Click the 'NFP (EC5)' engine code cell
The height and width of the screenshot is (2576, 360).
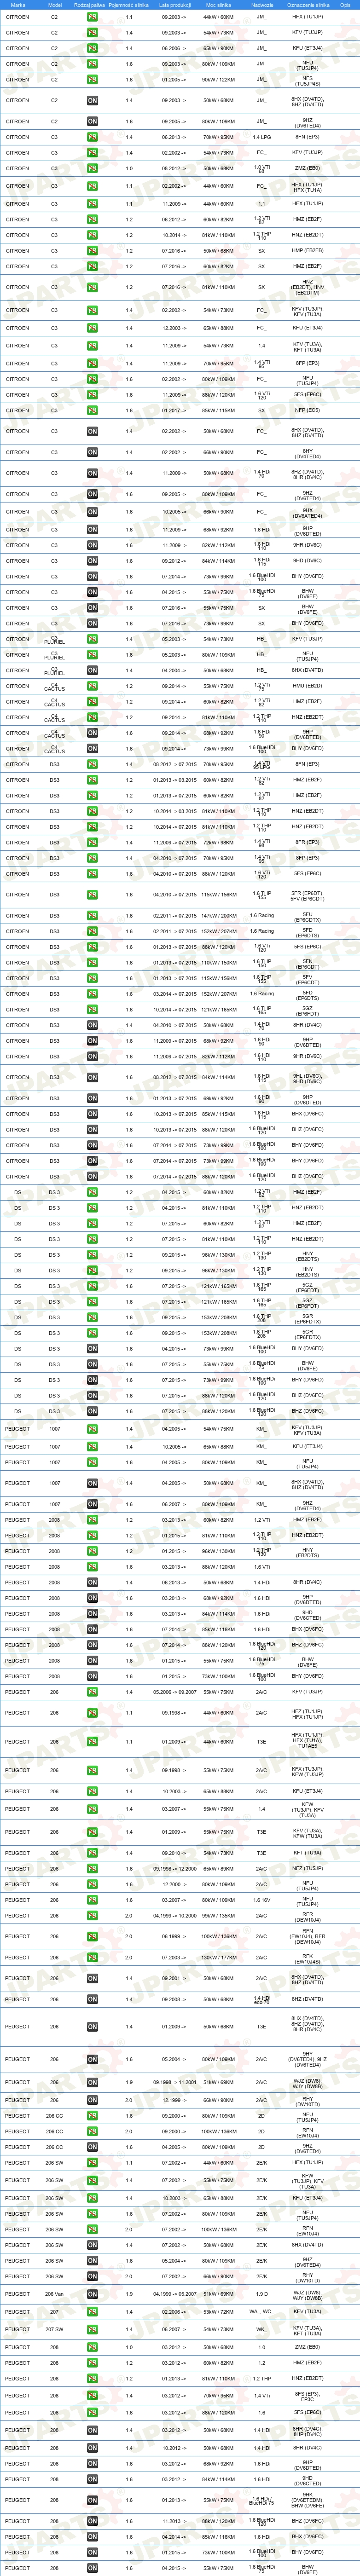point(307,410)
